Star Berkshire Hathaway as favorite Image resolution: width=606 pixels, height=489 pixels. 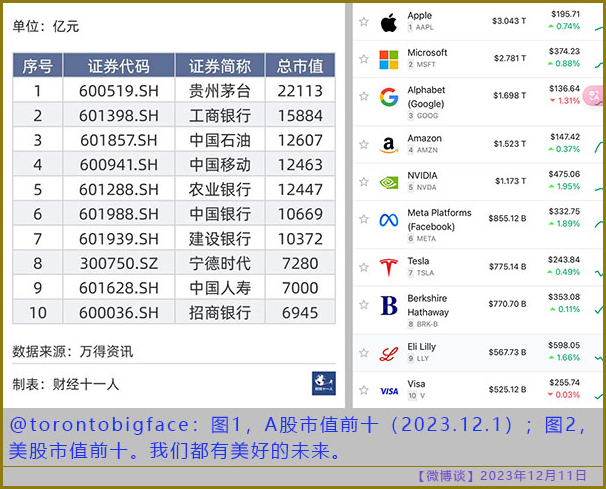(x=364, y=305)
